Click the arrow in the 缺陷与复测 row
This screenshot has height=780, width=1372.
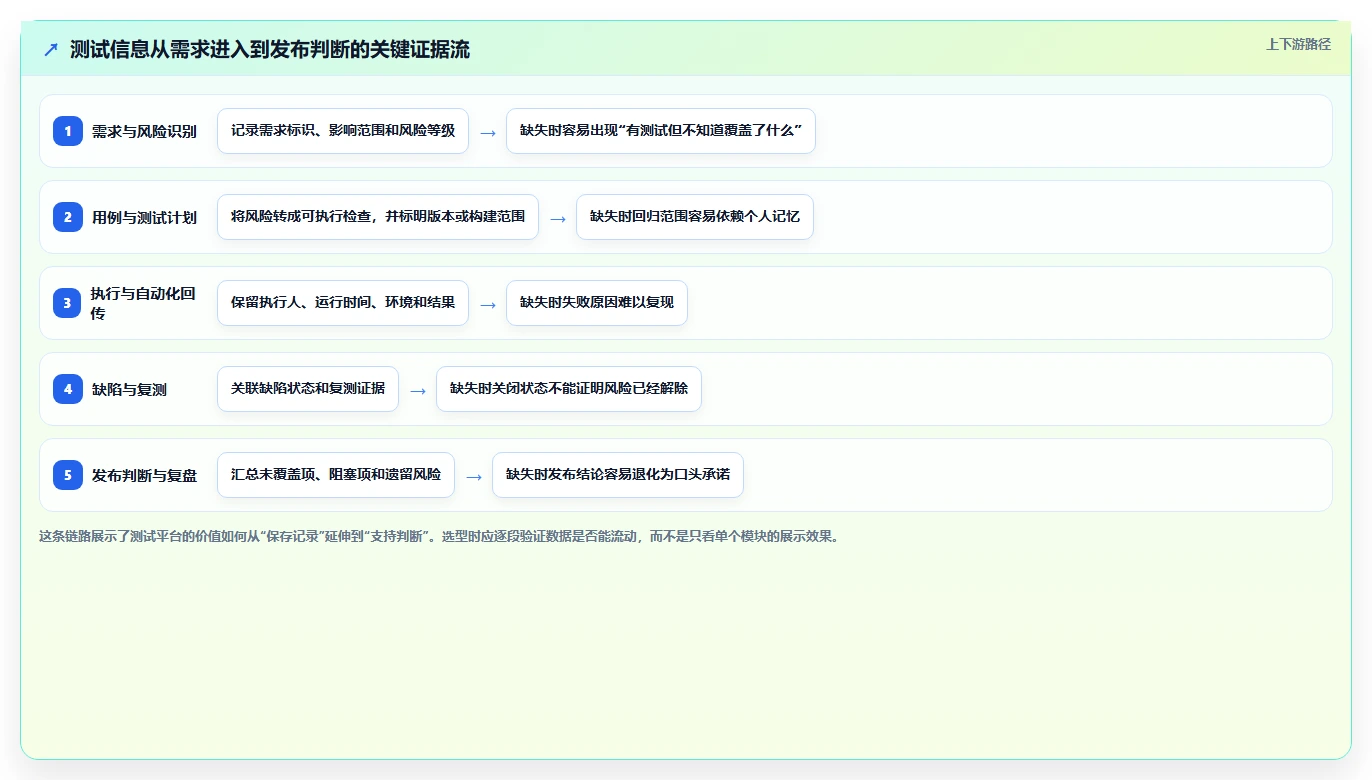coord(418,390)
